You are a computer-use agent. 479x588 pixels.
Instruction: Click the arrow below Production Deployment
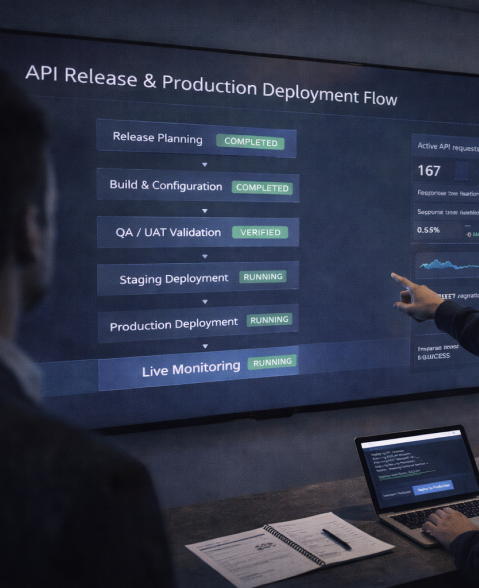click(x=205, y=346)
